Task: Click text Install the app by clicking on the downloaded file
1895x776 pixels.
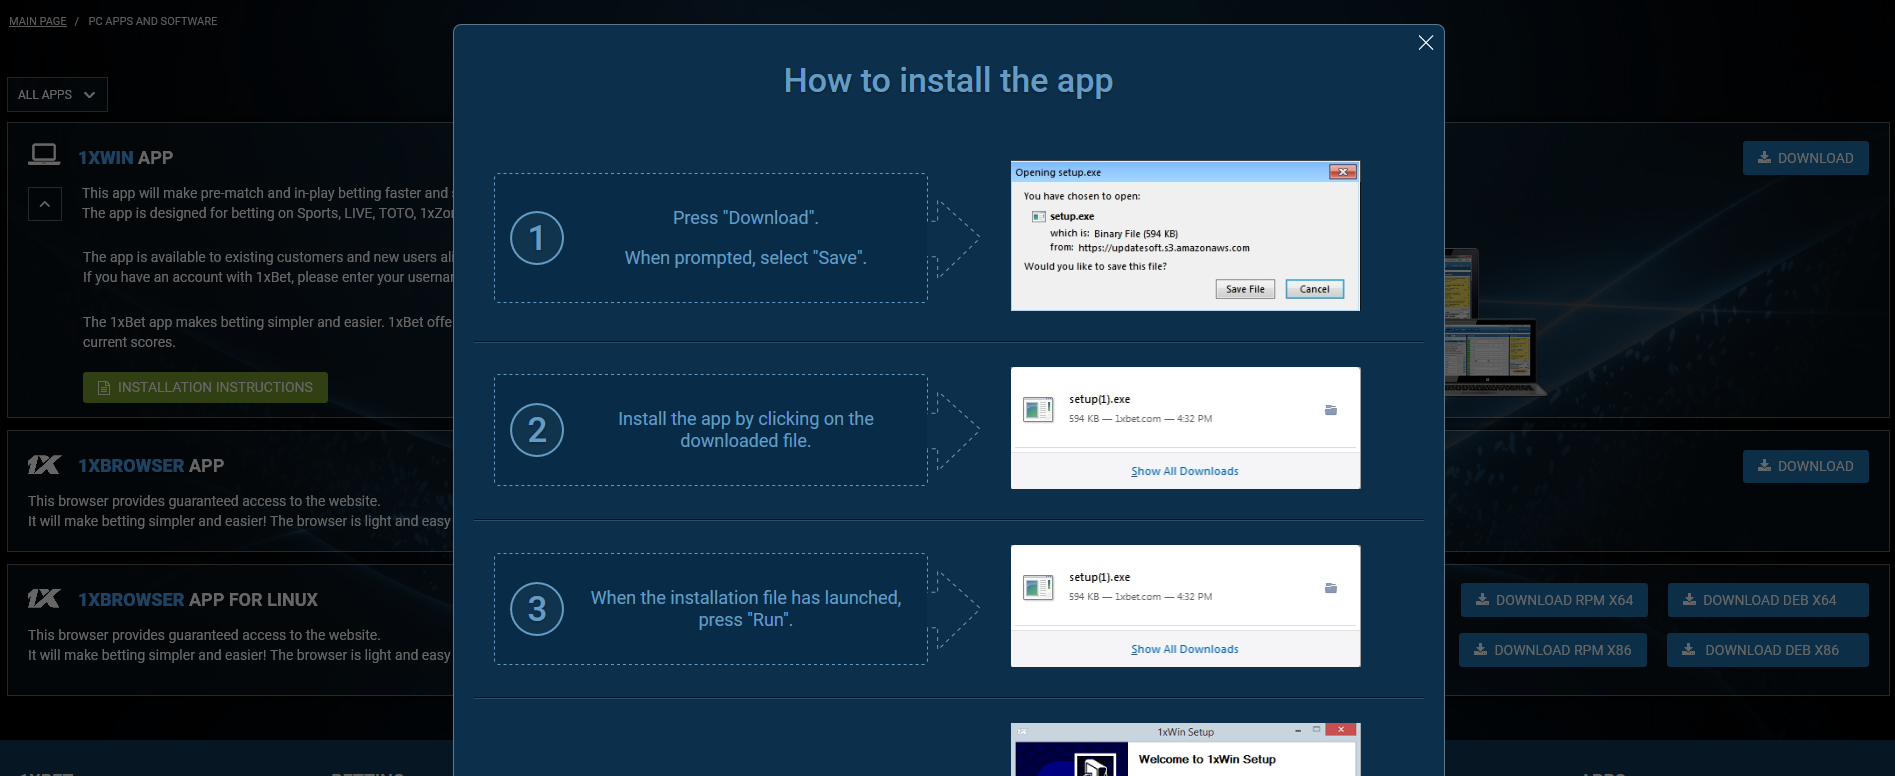Action: tap(746, 430)
